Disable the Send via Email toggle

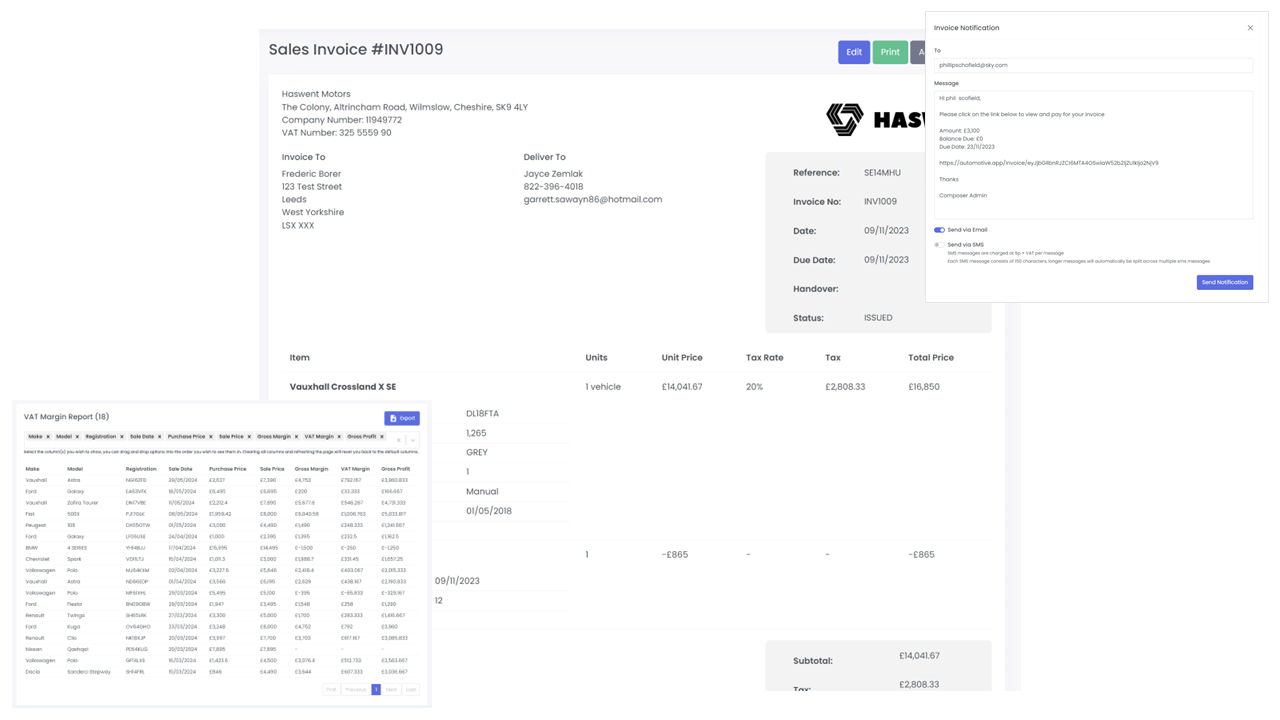[939, 230]
